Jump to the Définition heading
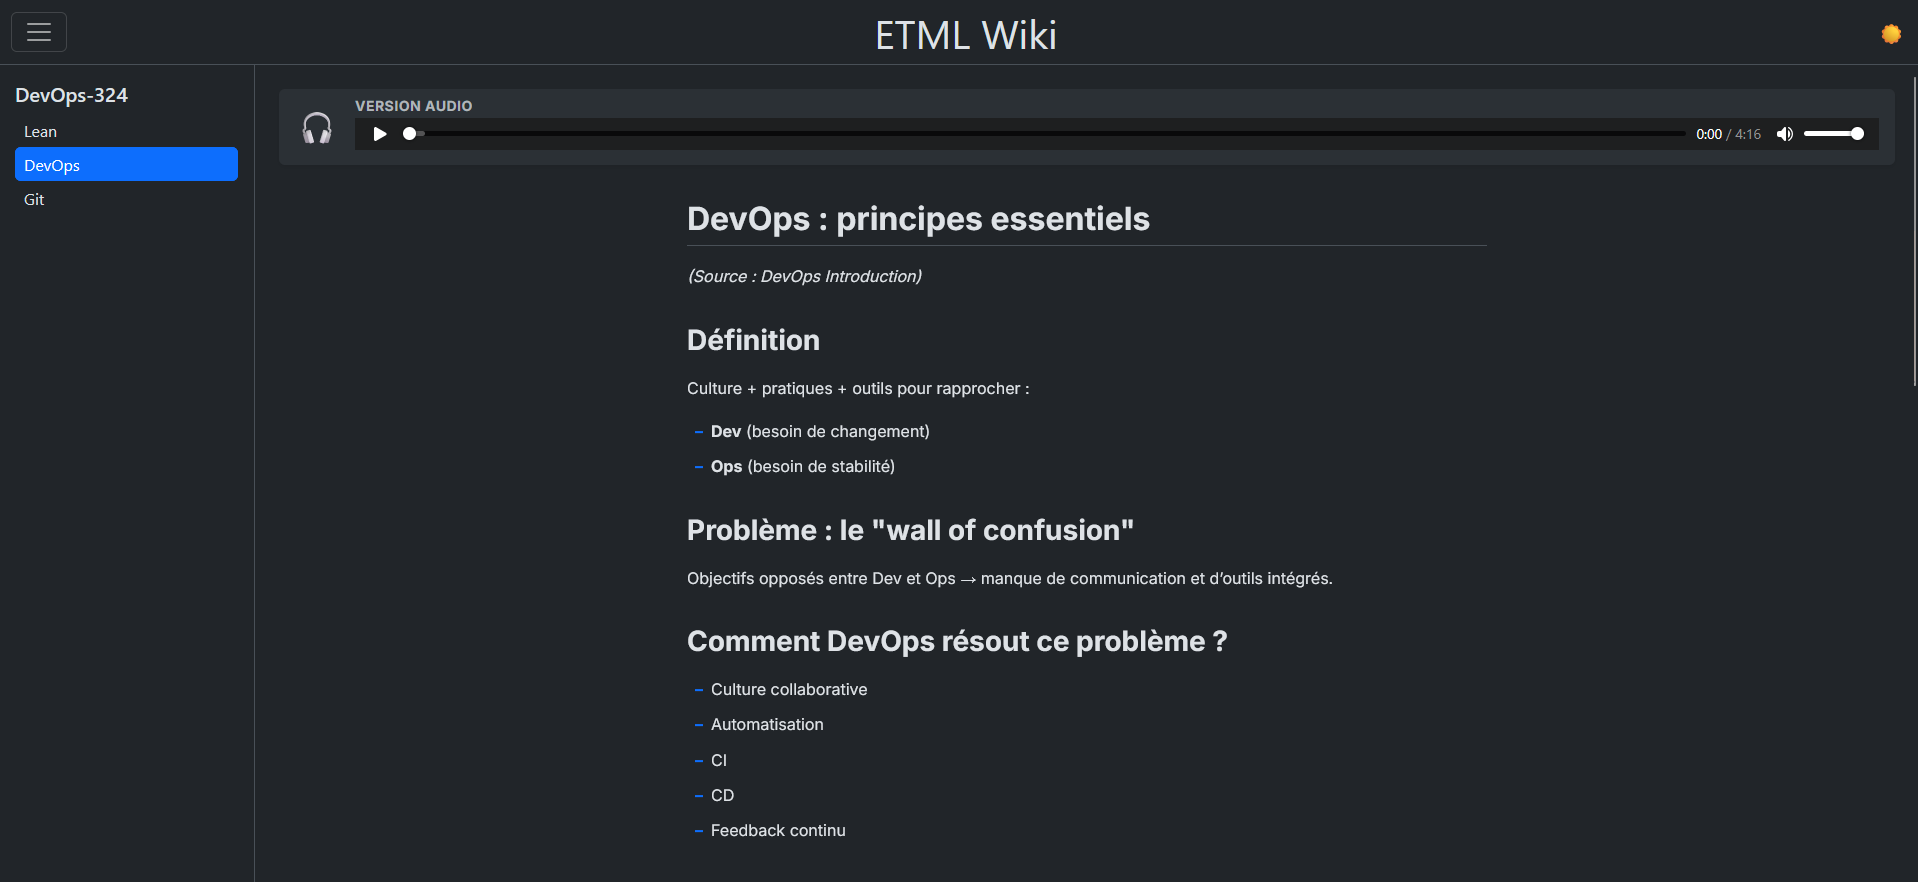This screenshot has width=1918, height=882. point(753,340)
